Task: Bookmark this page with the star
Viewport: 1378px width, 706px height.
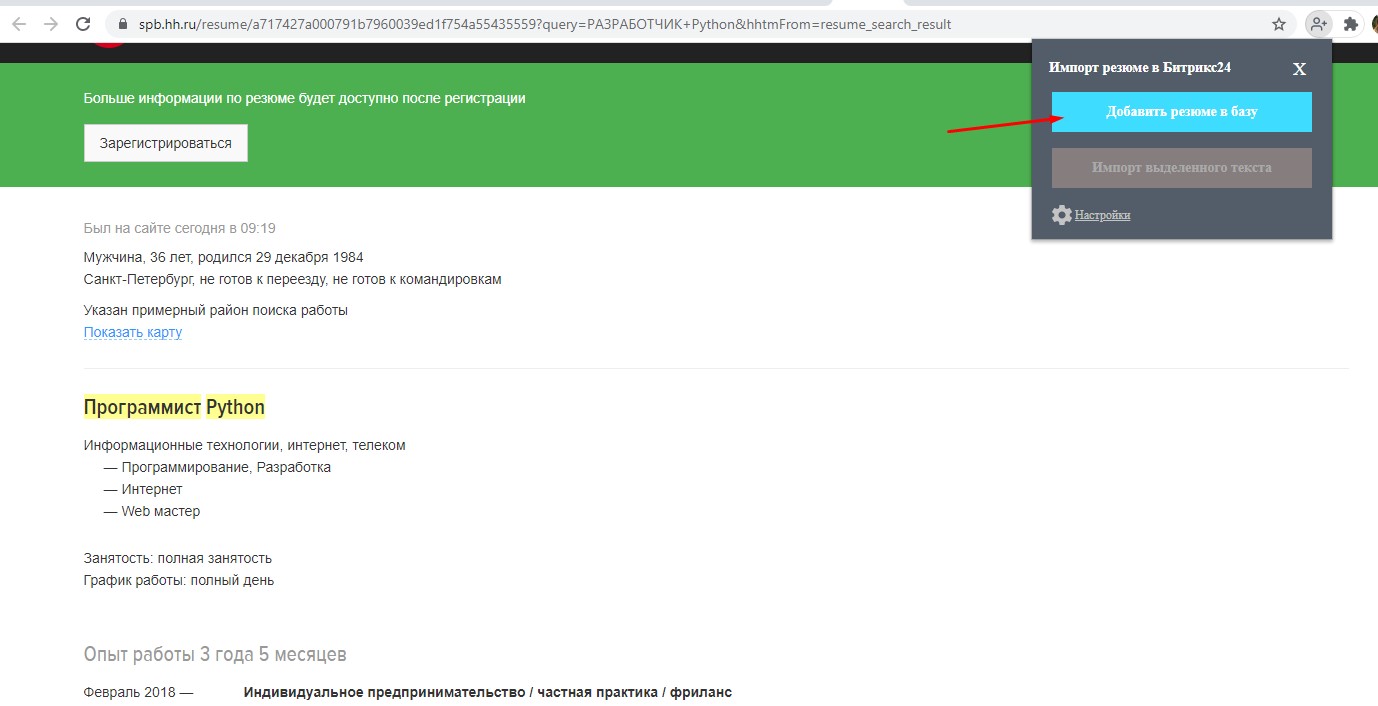Action: point(1278,24)
